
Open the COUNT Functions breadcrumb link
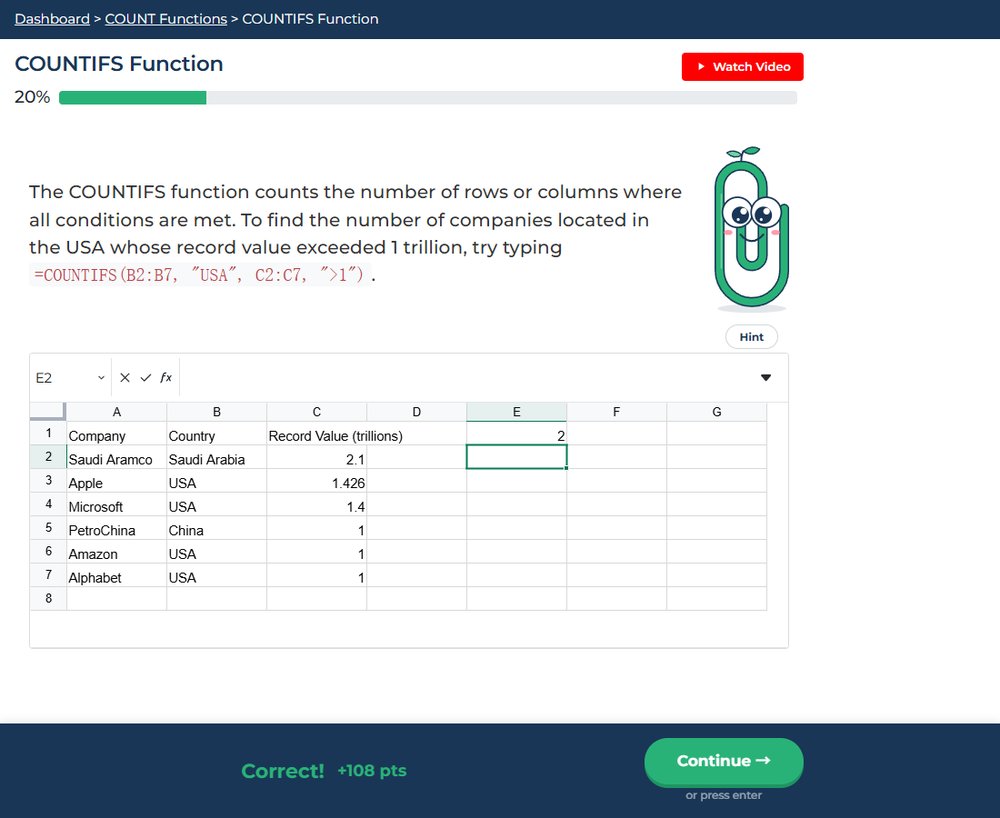tap(166, 19)
